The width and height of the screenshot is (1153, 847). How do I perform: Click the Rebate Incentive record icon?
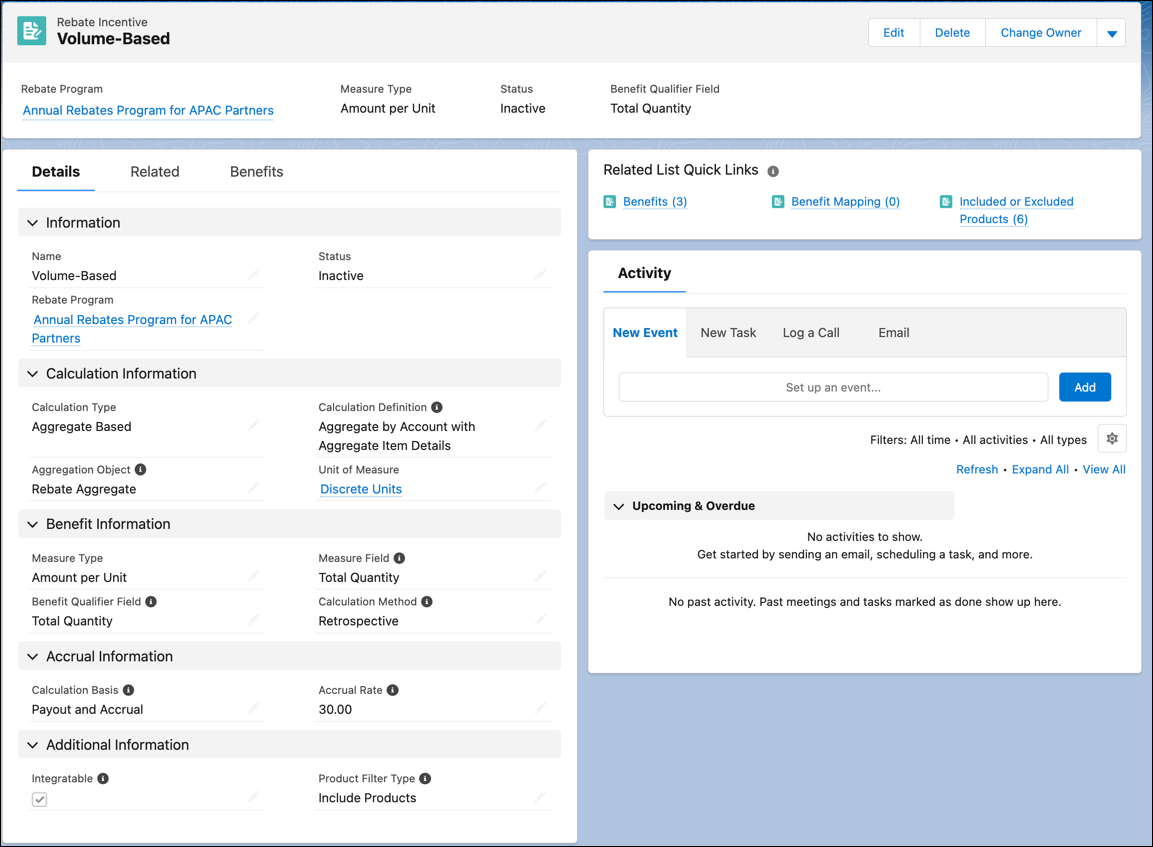coord(32,31)
